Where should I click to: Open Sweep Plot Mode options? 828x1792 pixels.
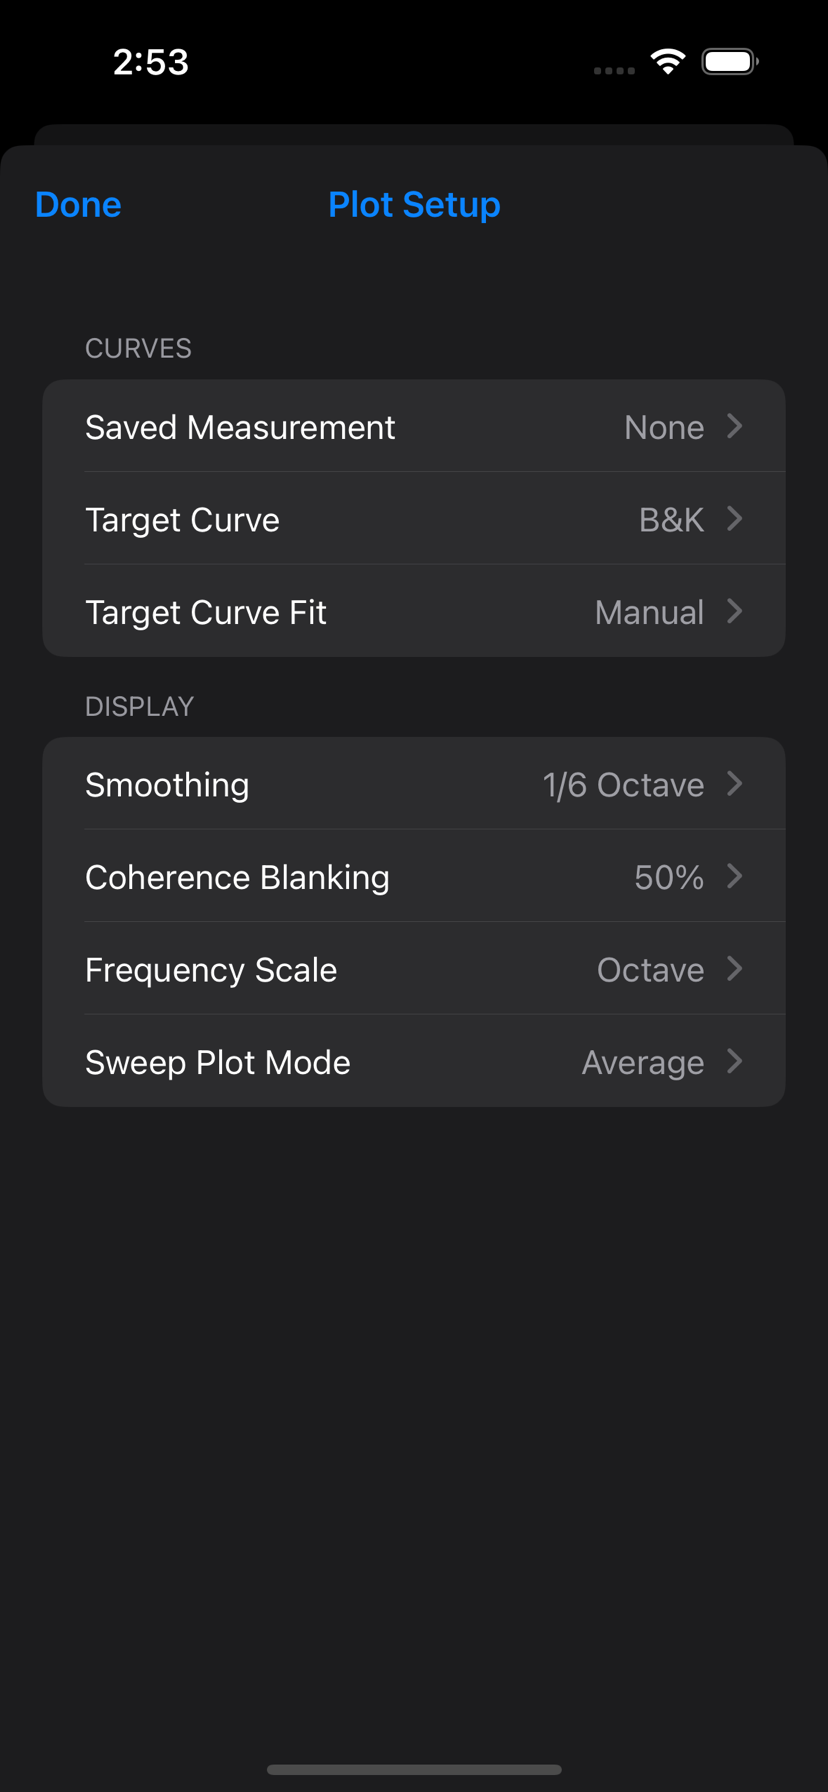tap(218, 1062)
